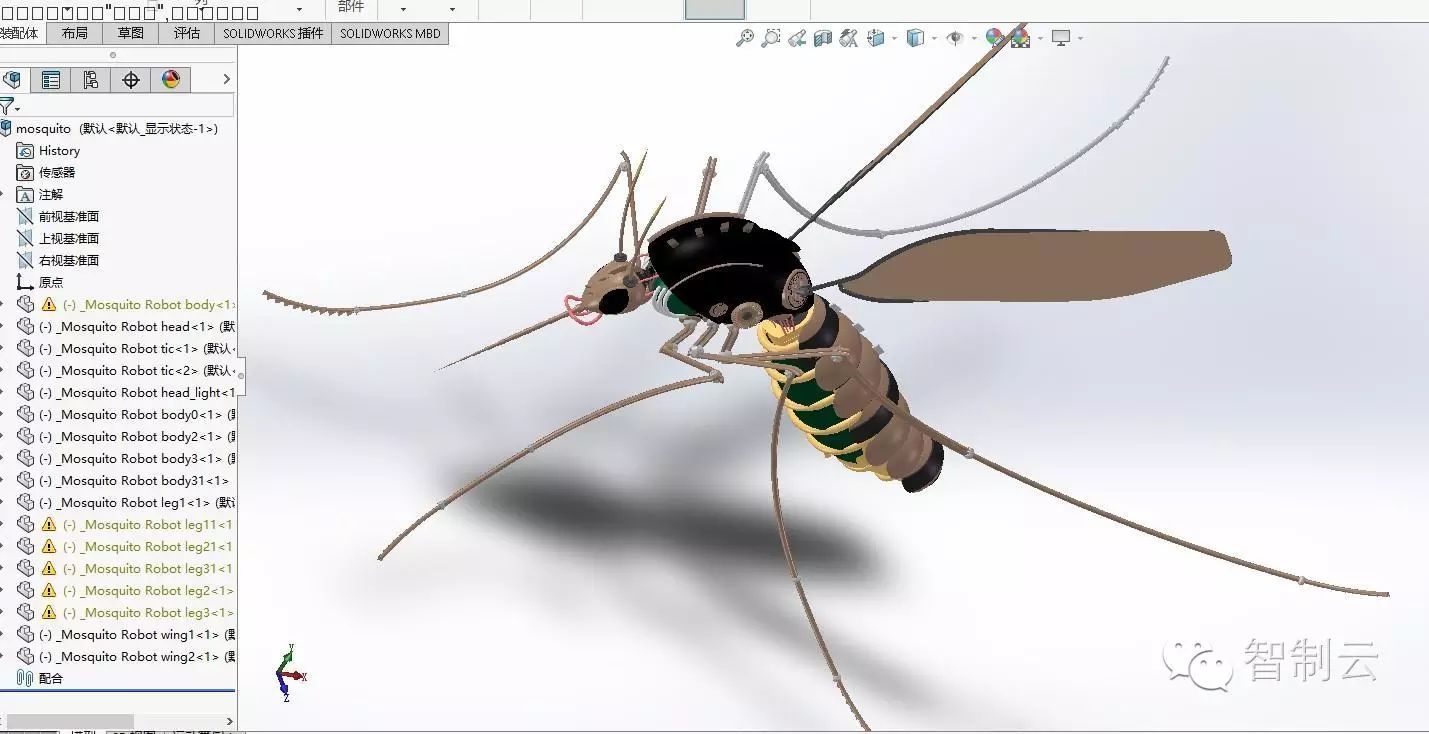Select _Mosquito Robot head_light<1> component
The width and height of the screenshot is (1429, 734).
[x=126, y=393]
